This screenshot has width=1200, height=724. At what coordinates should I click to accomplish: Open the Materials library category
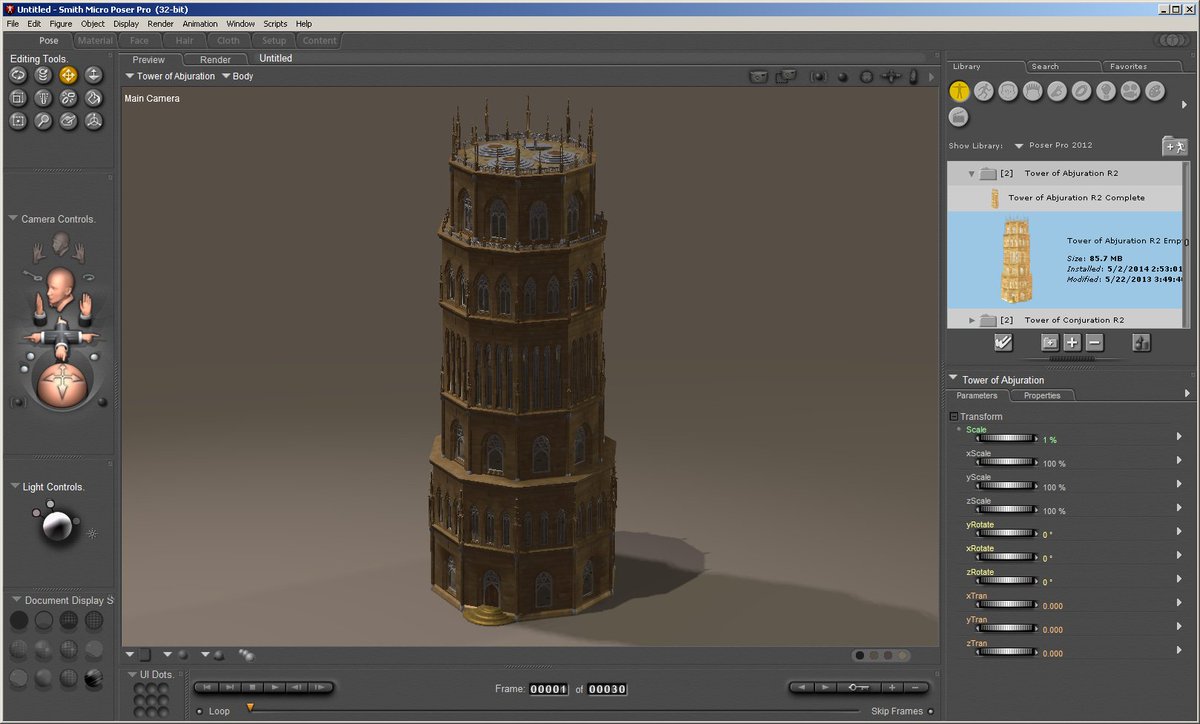pyautogui.click(x=1154, y=91)
